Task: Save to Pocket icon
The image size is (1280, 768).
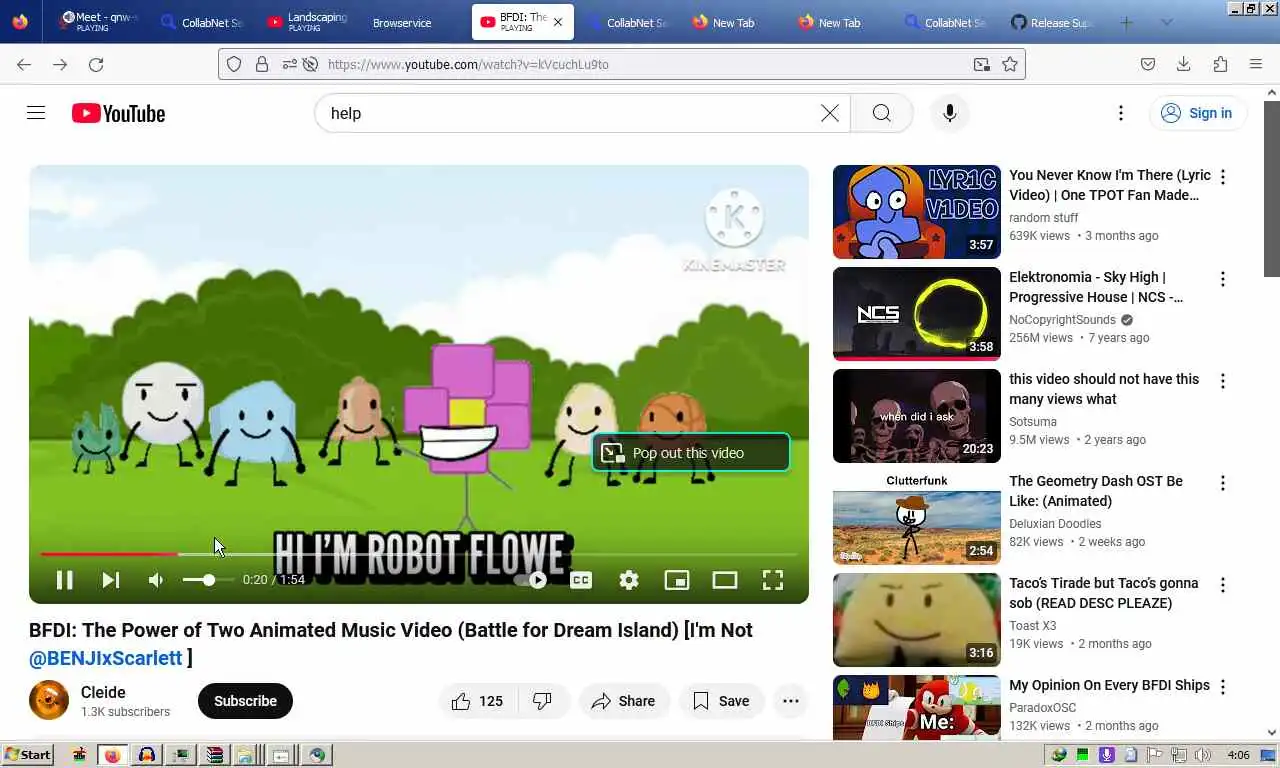Action: 1148,64
